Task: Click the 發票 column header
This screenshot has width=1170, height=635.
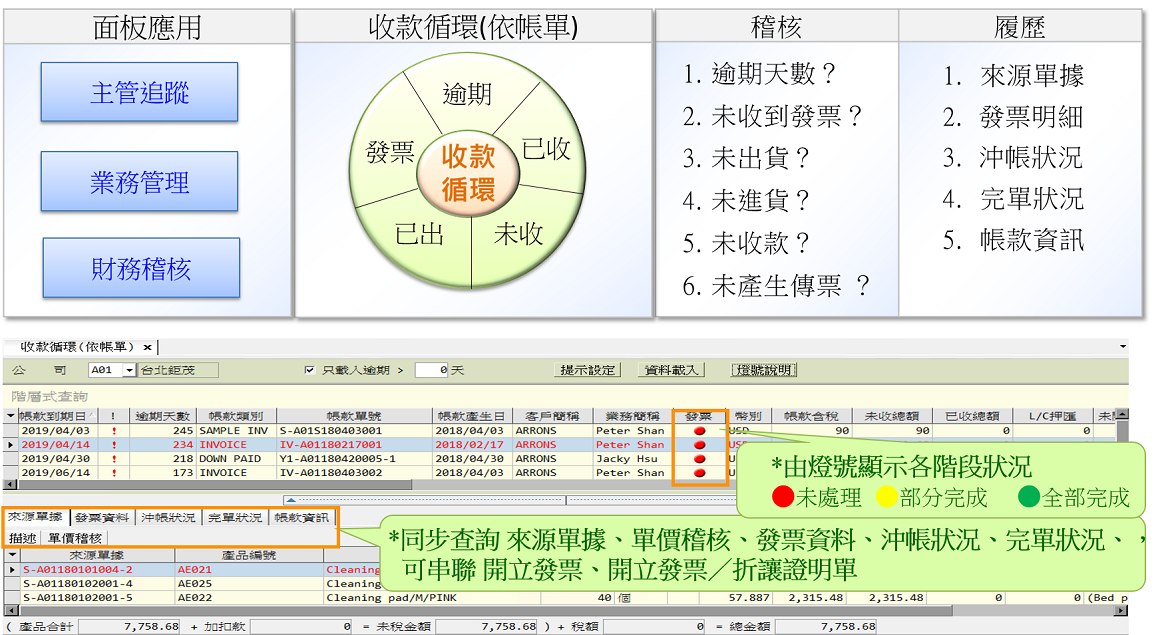Action: coord(698,416)
